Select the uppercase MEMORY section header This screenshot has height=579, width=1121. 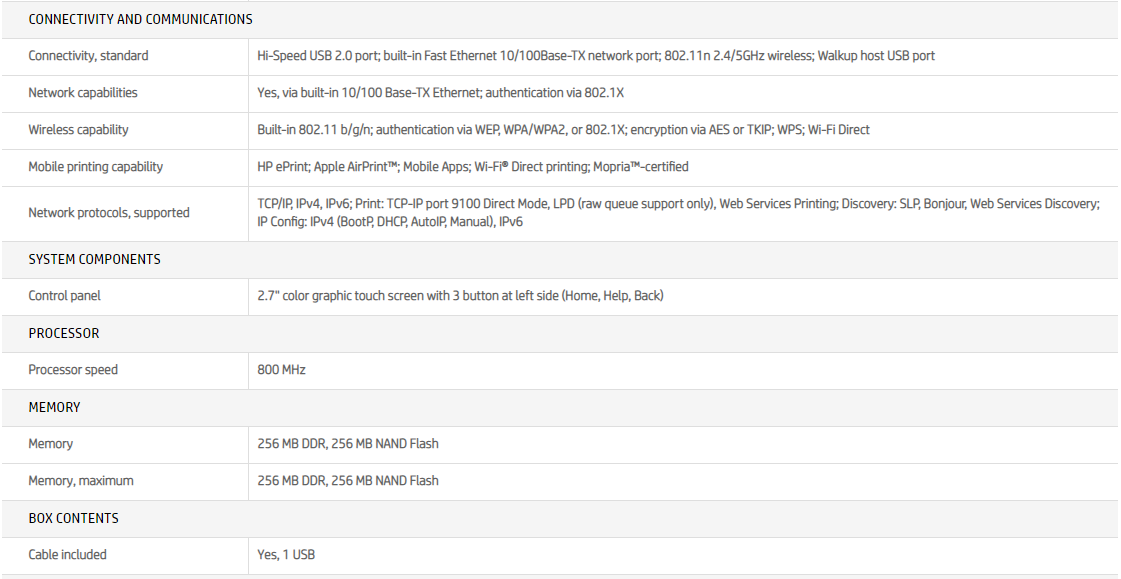click(54, 407)
